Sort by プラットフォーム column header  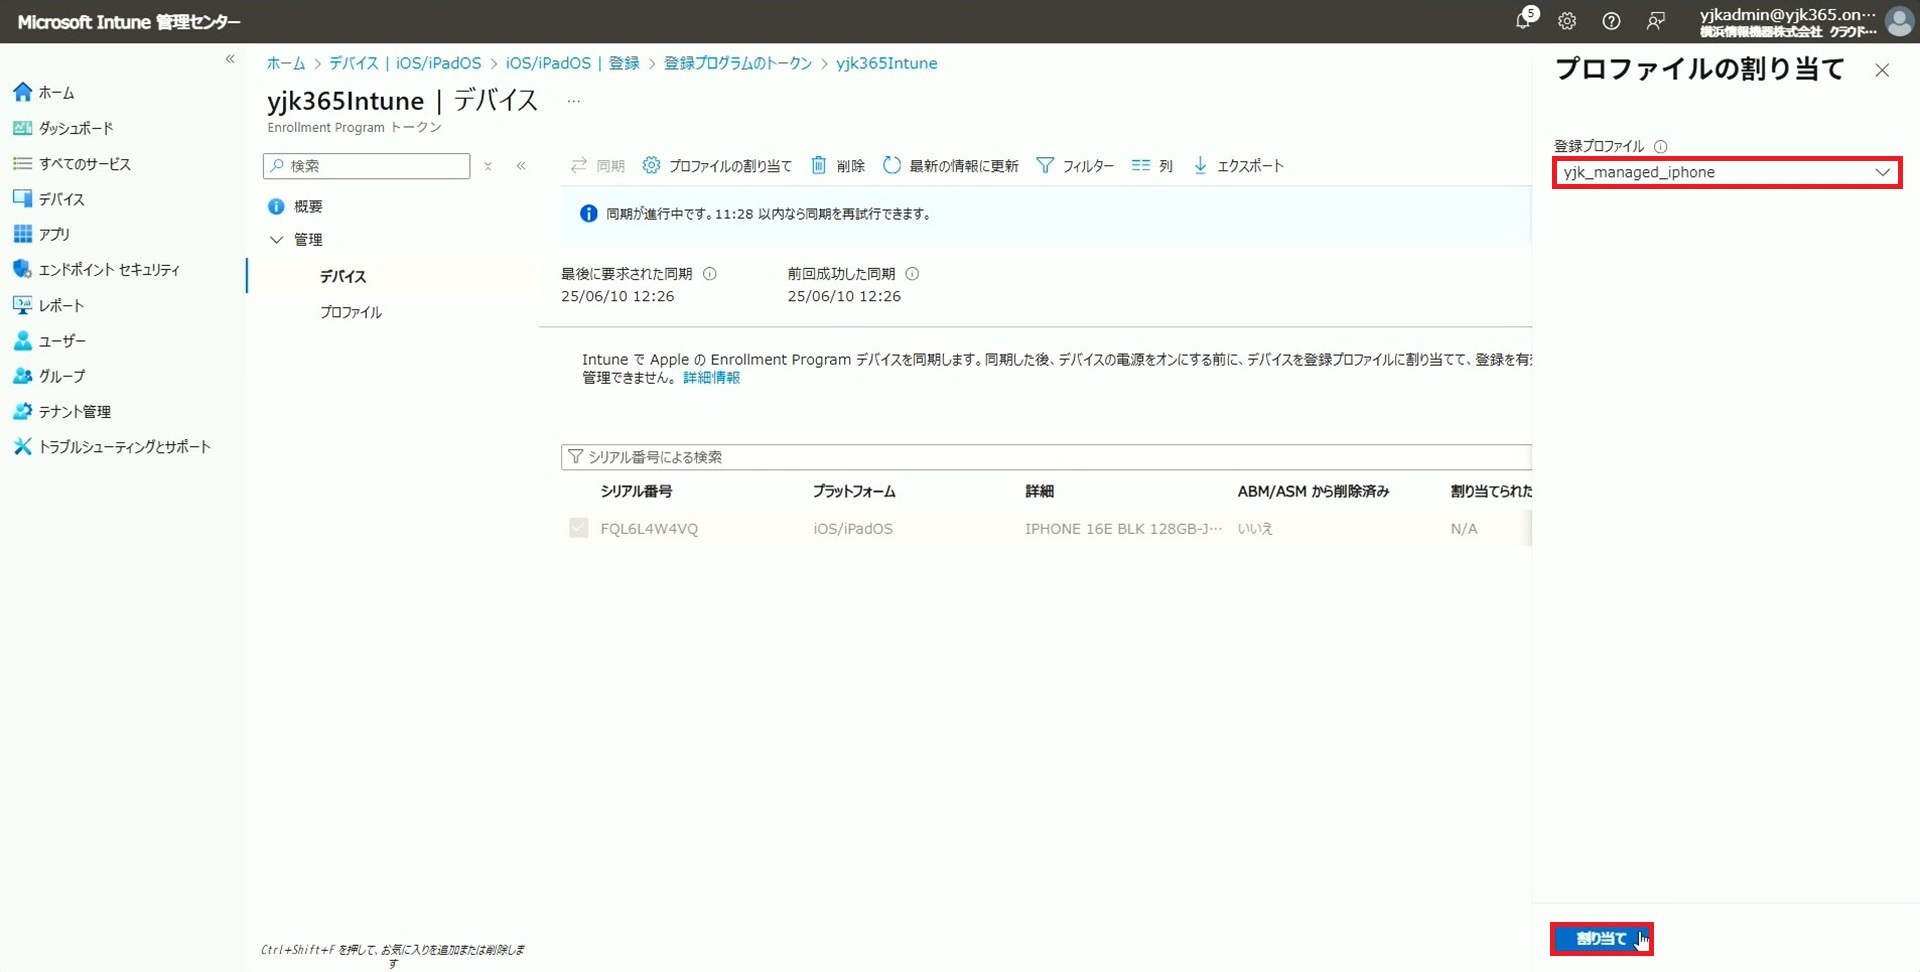(x=854, y=491)
